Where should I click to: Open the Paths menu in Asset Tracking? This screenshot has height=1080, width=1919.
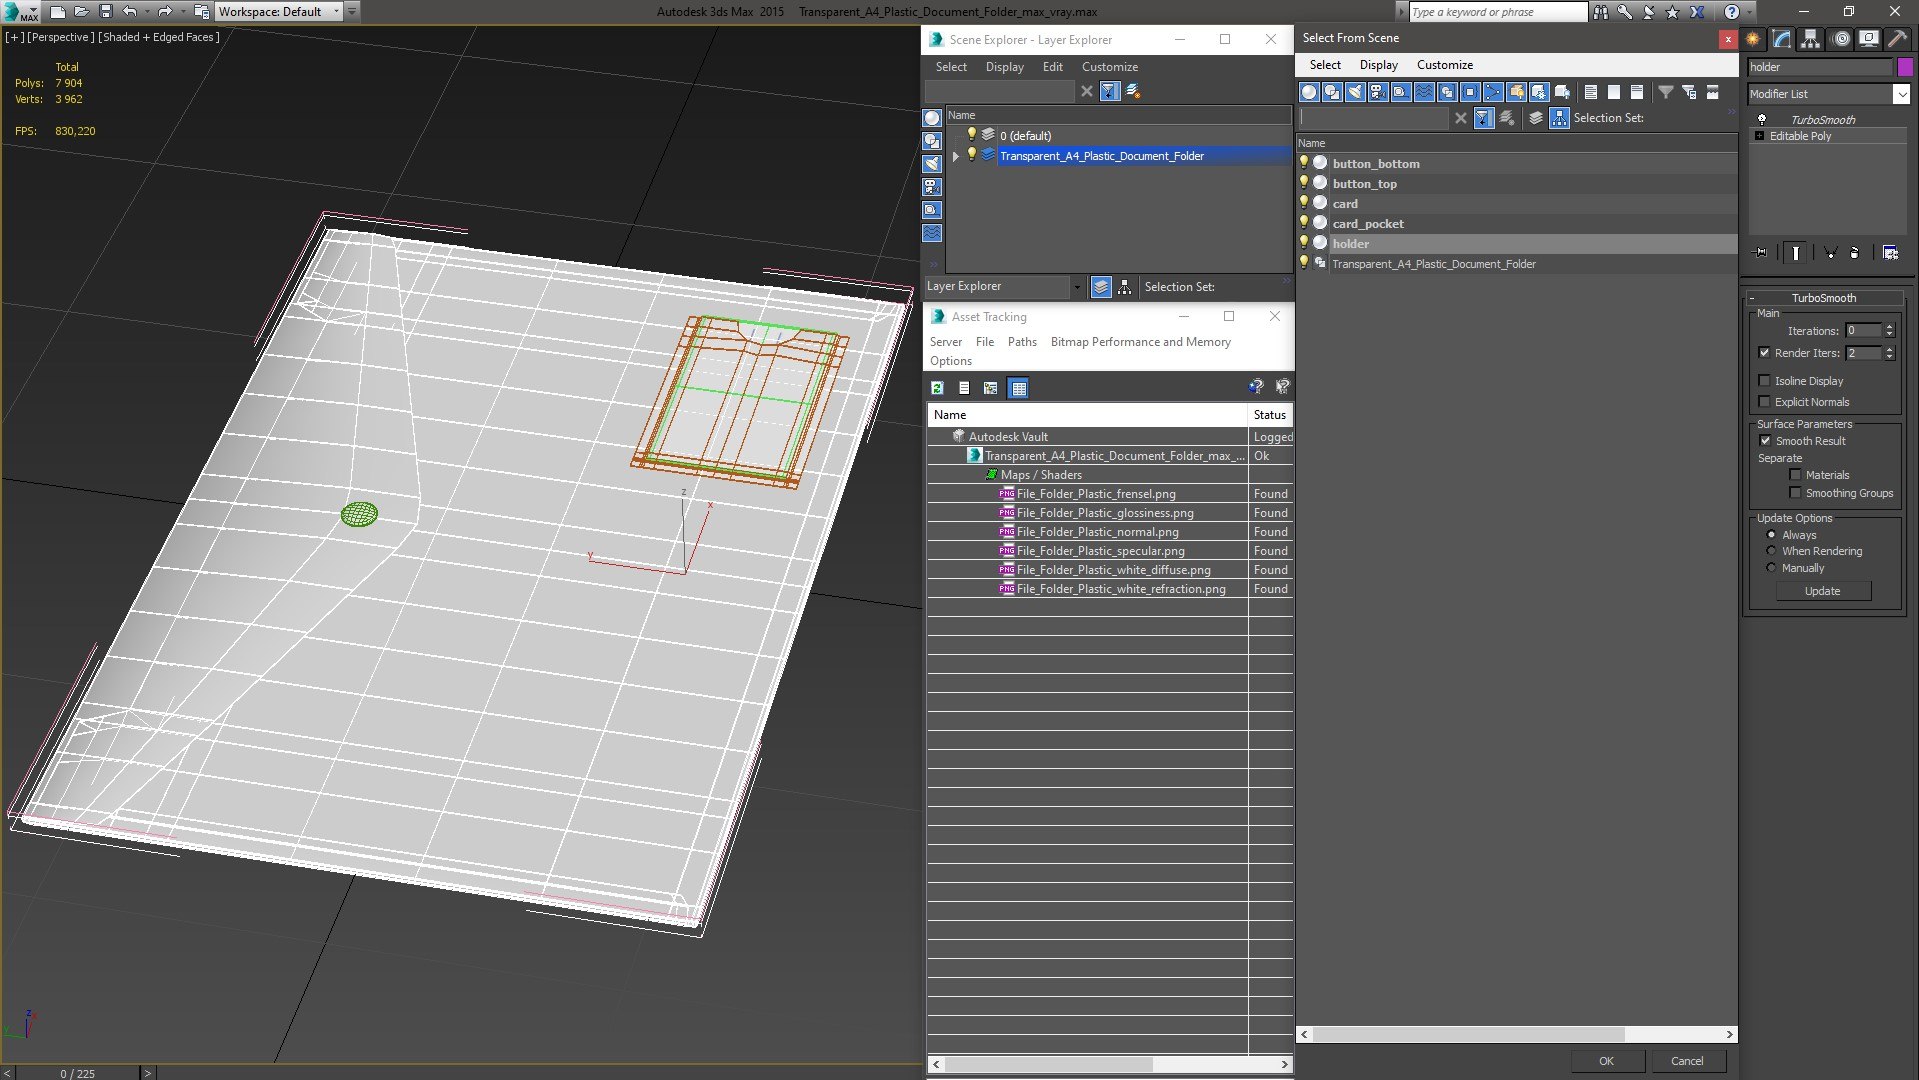tap(1021, 342)
